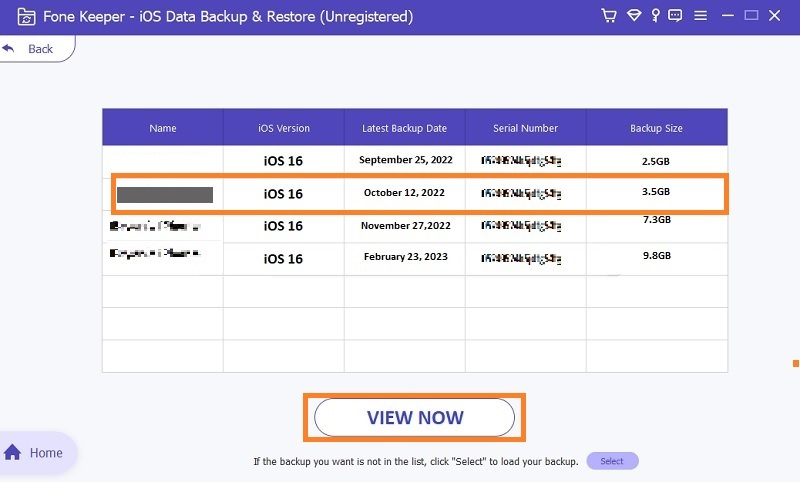Go back using the Back arrow
This screenshot has height=482, width=800.
[x=30, y=49]
